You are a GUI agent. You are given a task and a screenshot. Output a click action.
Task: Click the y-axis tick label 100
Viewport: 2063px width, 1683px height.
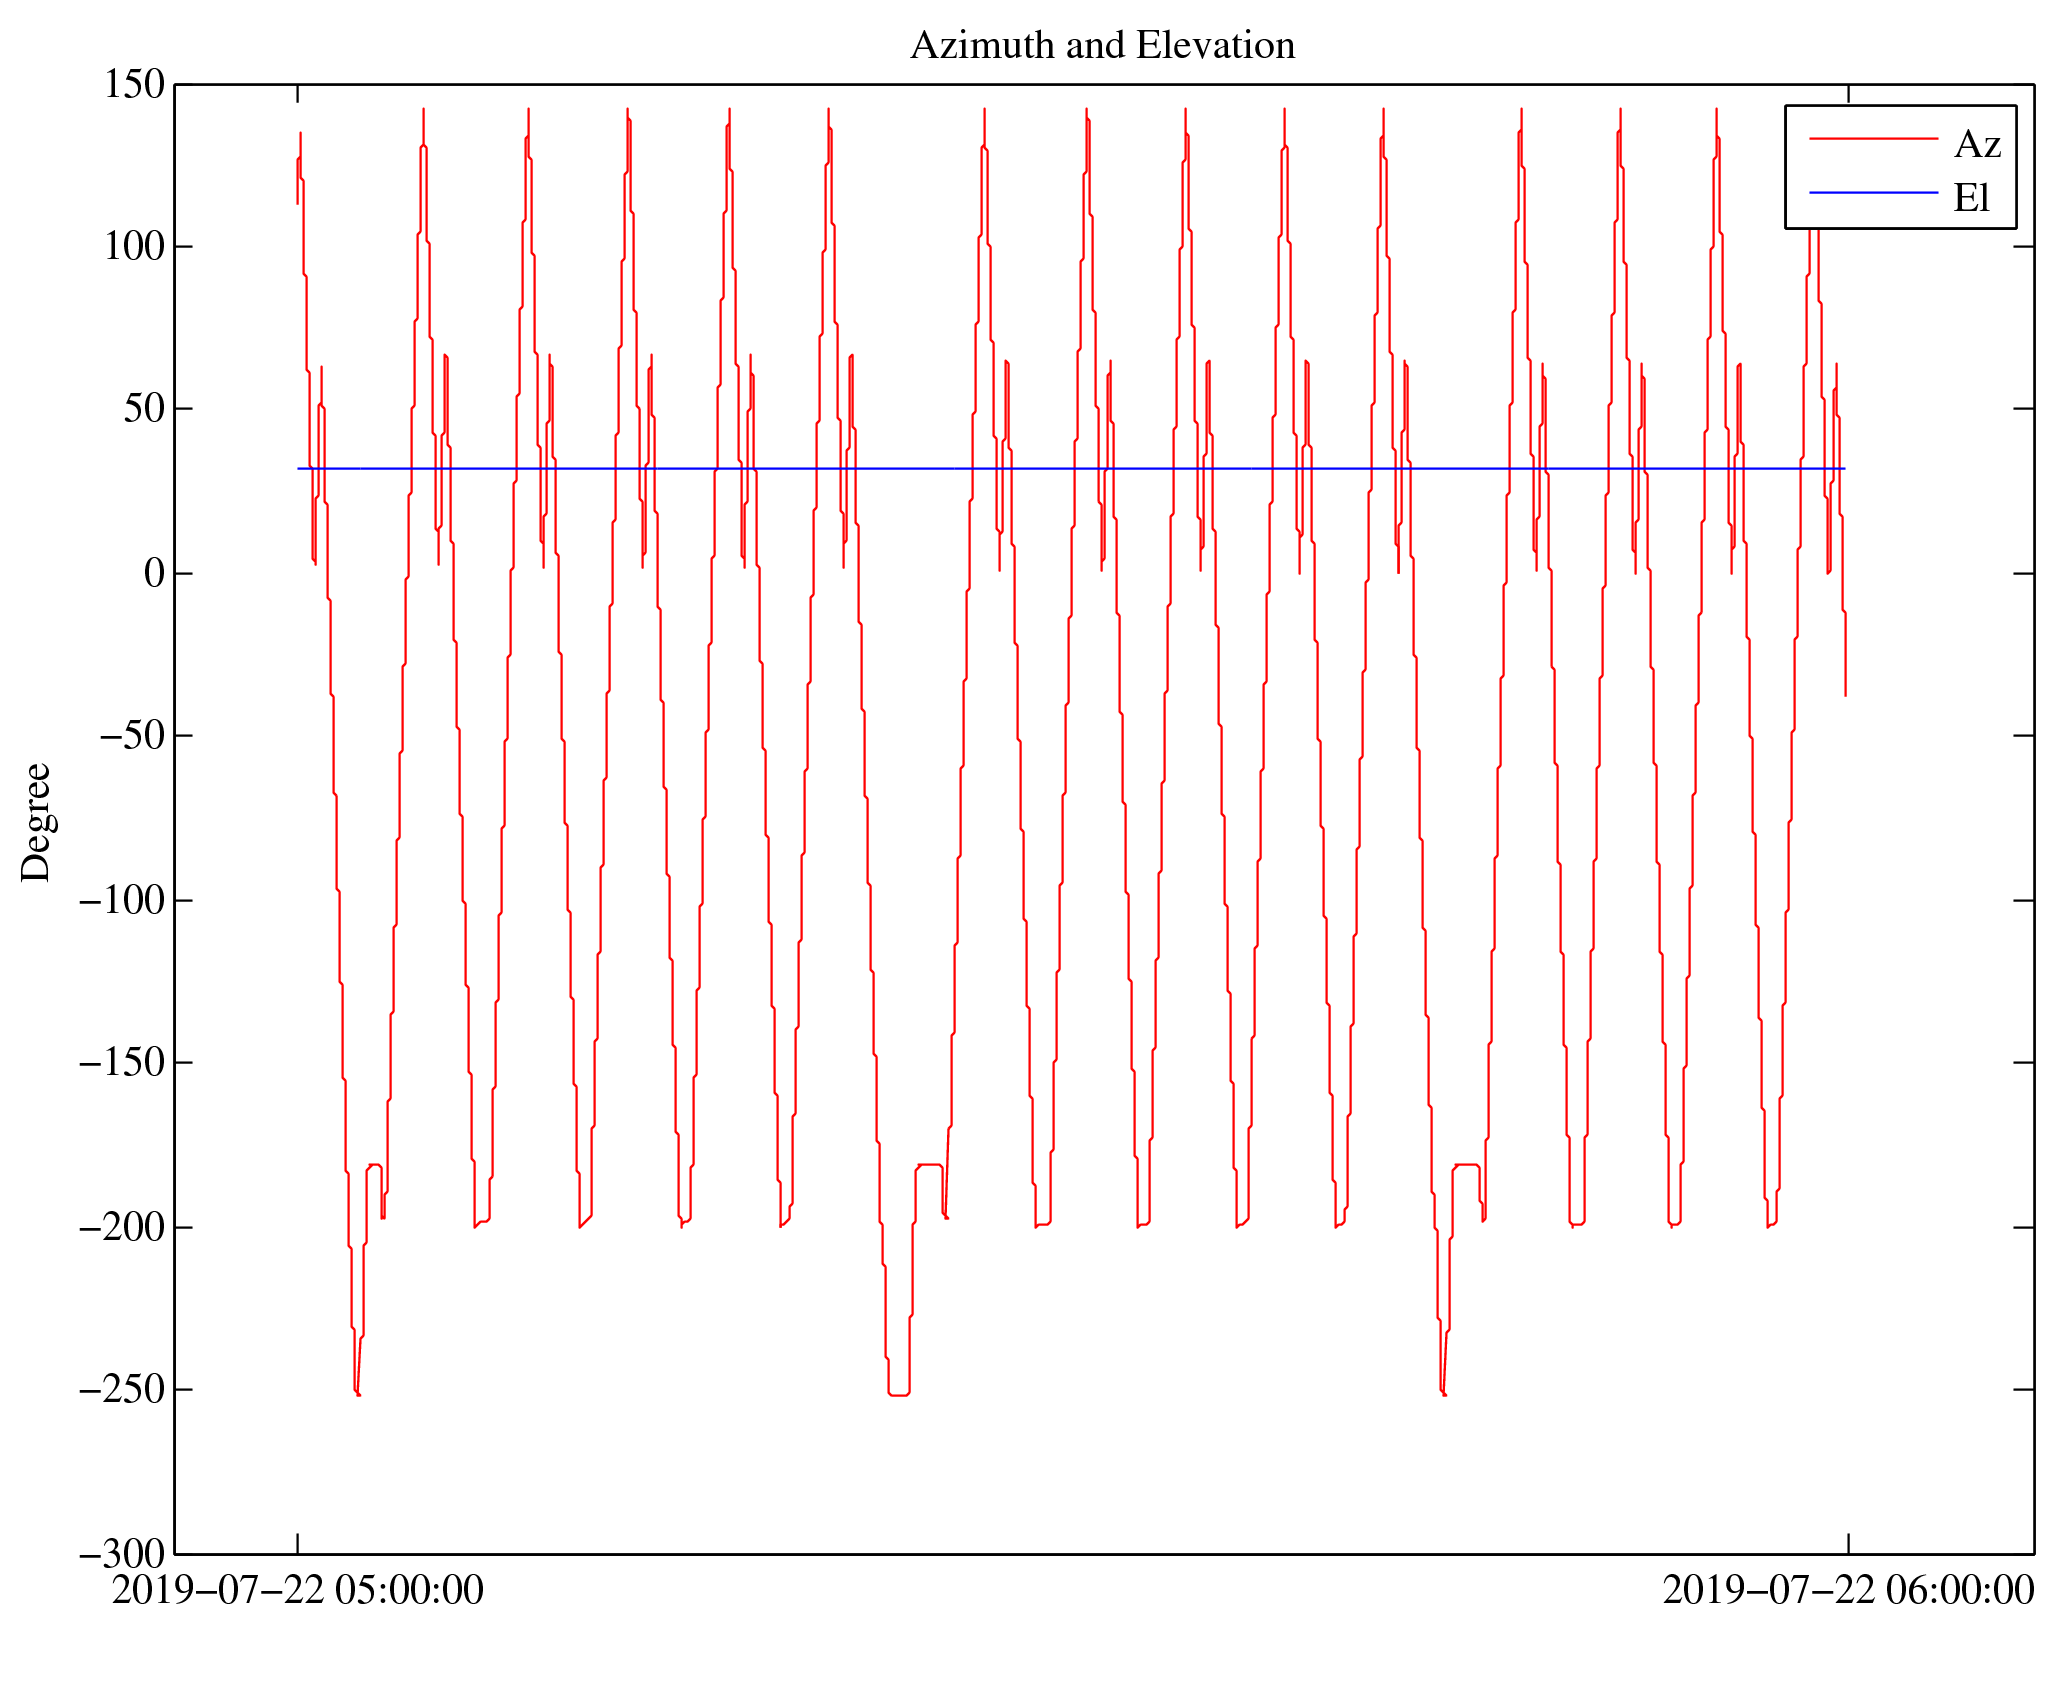(134, 247)
